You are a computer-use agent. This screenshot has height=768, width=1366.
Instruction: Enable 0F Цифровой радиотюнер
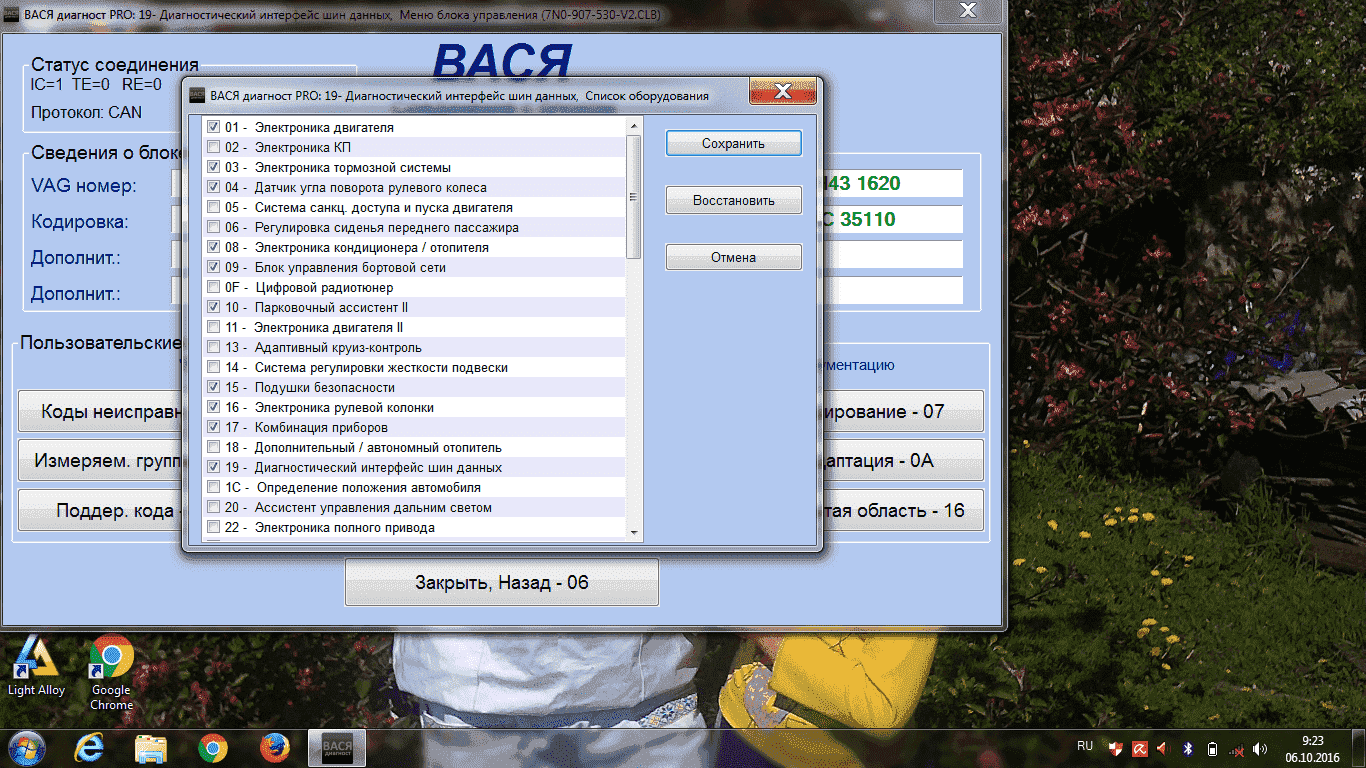coord(213,287)
